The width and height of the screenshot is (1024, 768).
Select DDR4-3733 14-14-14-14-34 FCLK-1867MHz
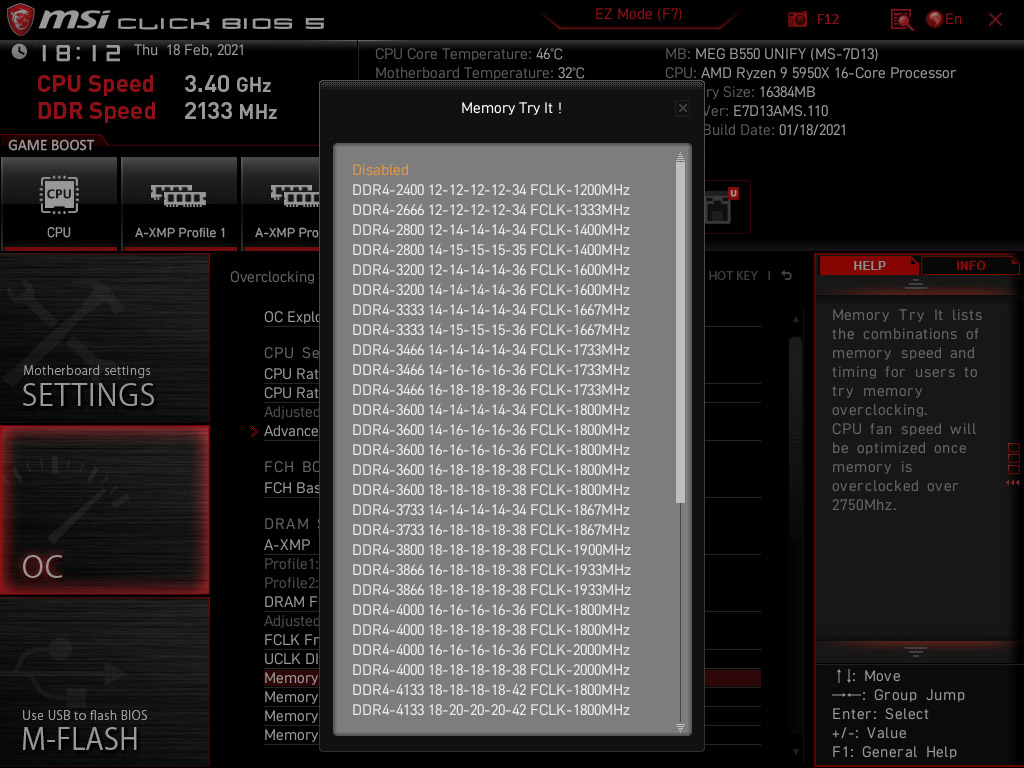[x=491, y=510]
